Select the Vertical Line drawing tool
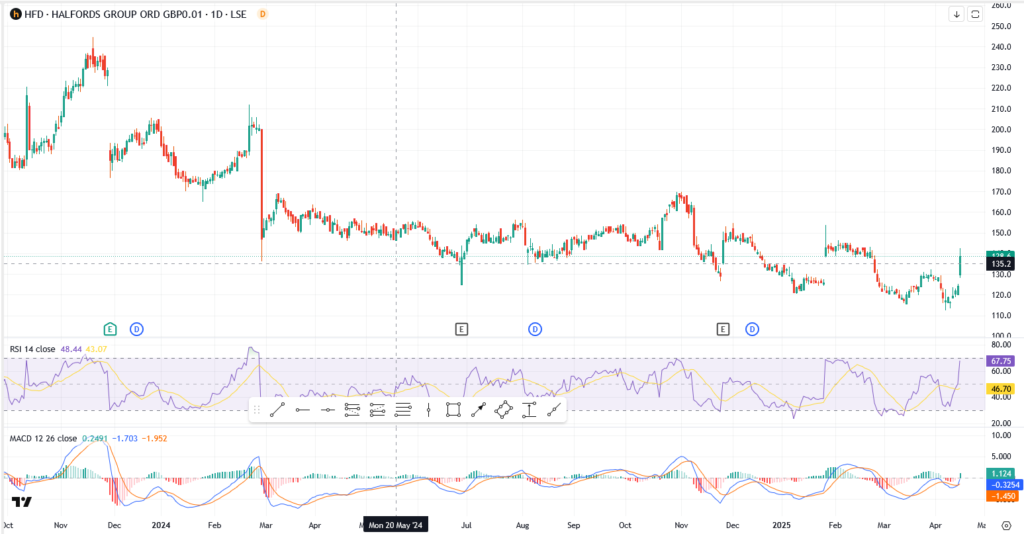 (x=428, y=410)
